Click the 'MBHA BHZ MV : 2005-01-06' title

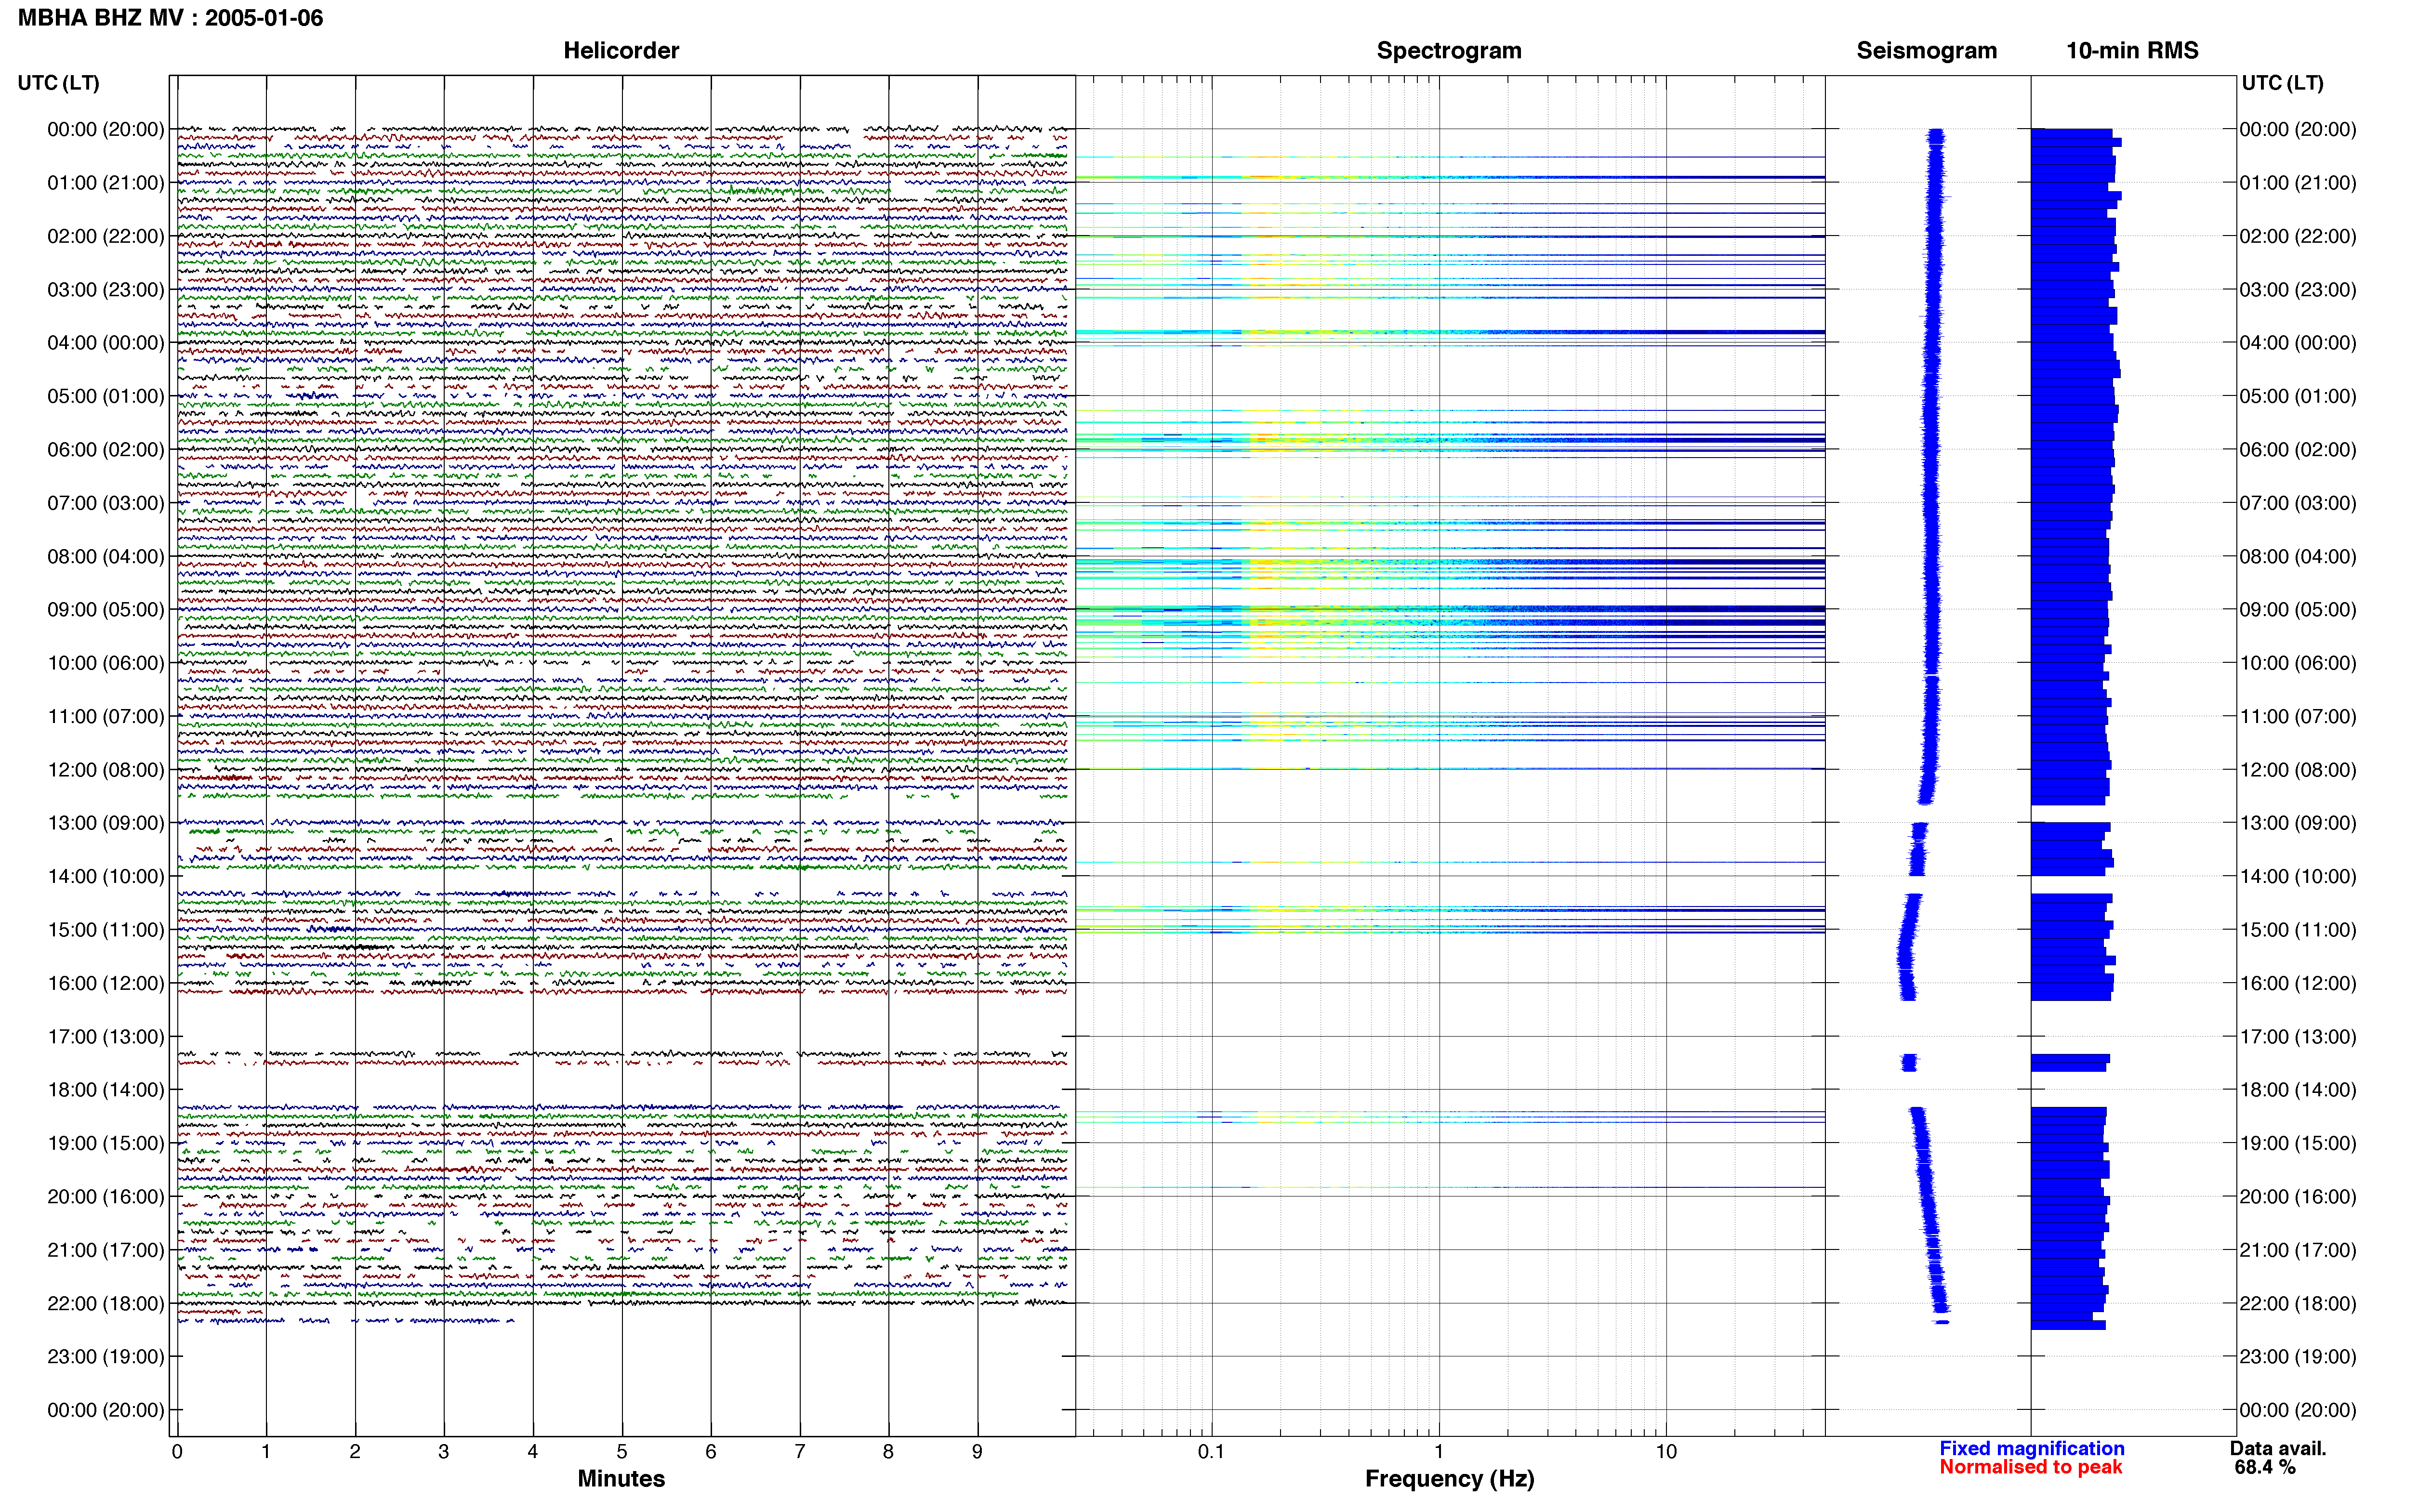click(x=170, y=18)
